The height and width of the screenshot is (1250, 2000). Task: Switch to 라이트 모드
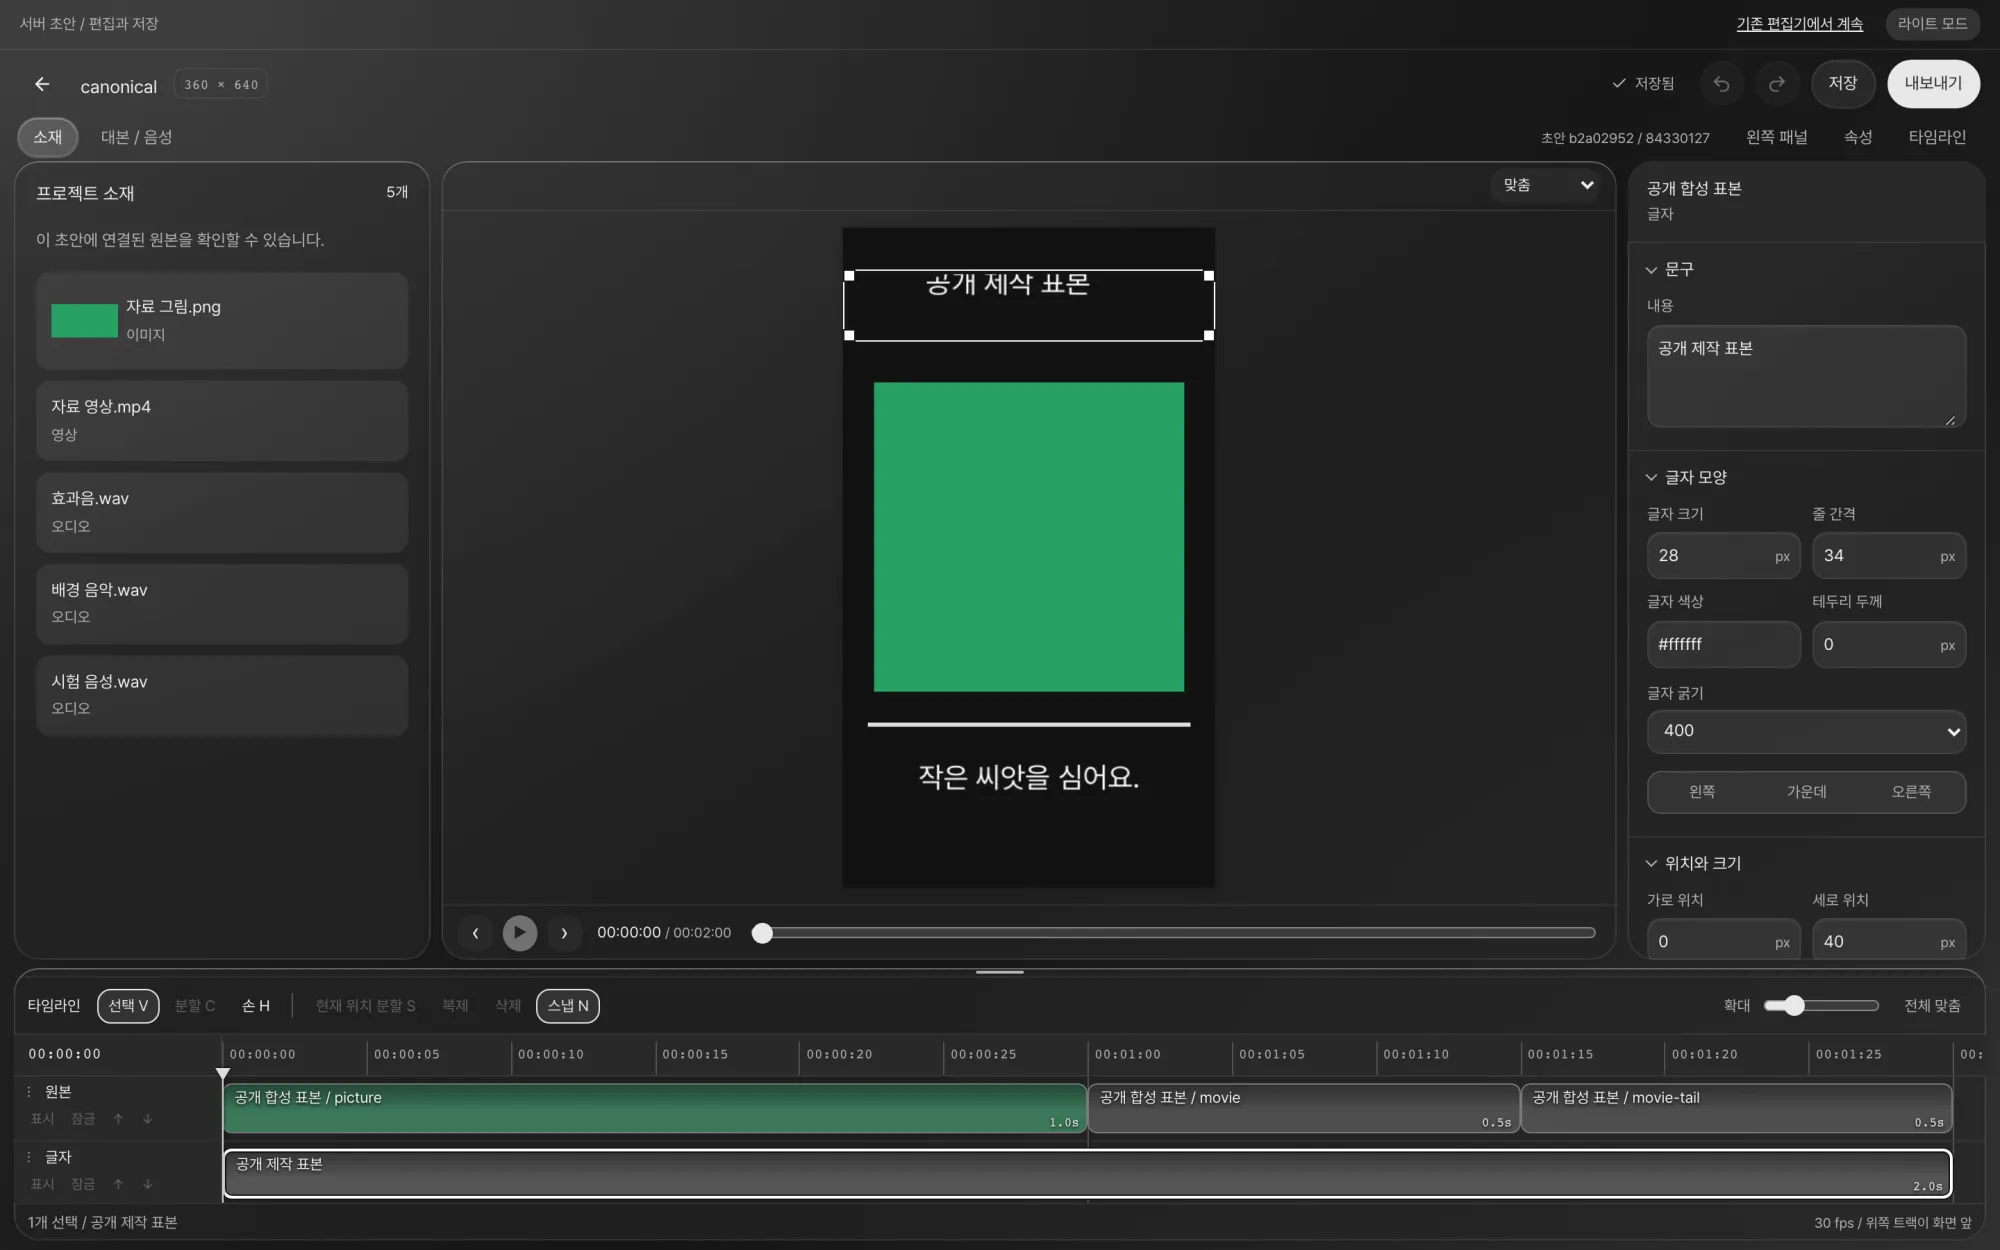(x=1932, y=24)
